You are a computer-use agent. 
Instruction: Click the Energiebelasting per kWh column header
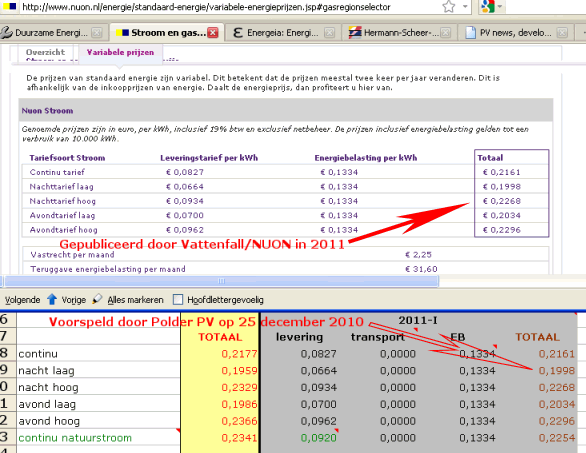[x=366, y=158]
